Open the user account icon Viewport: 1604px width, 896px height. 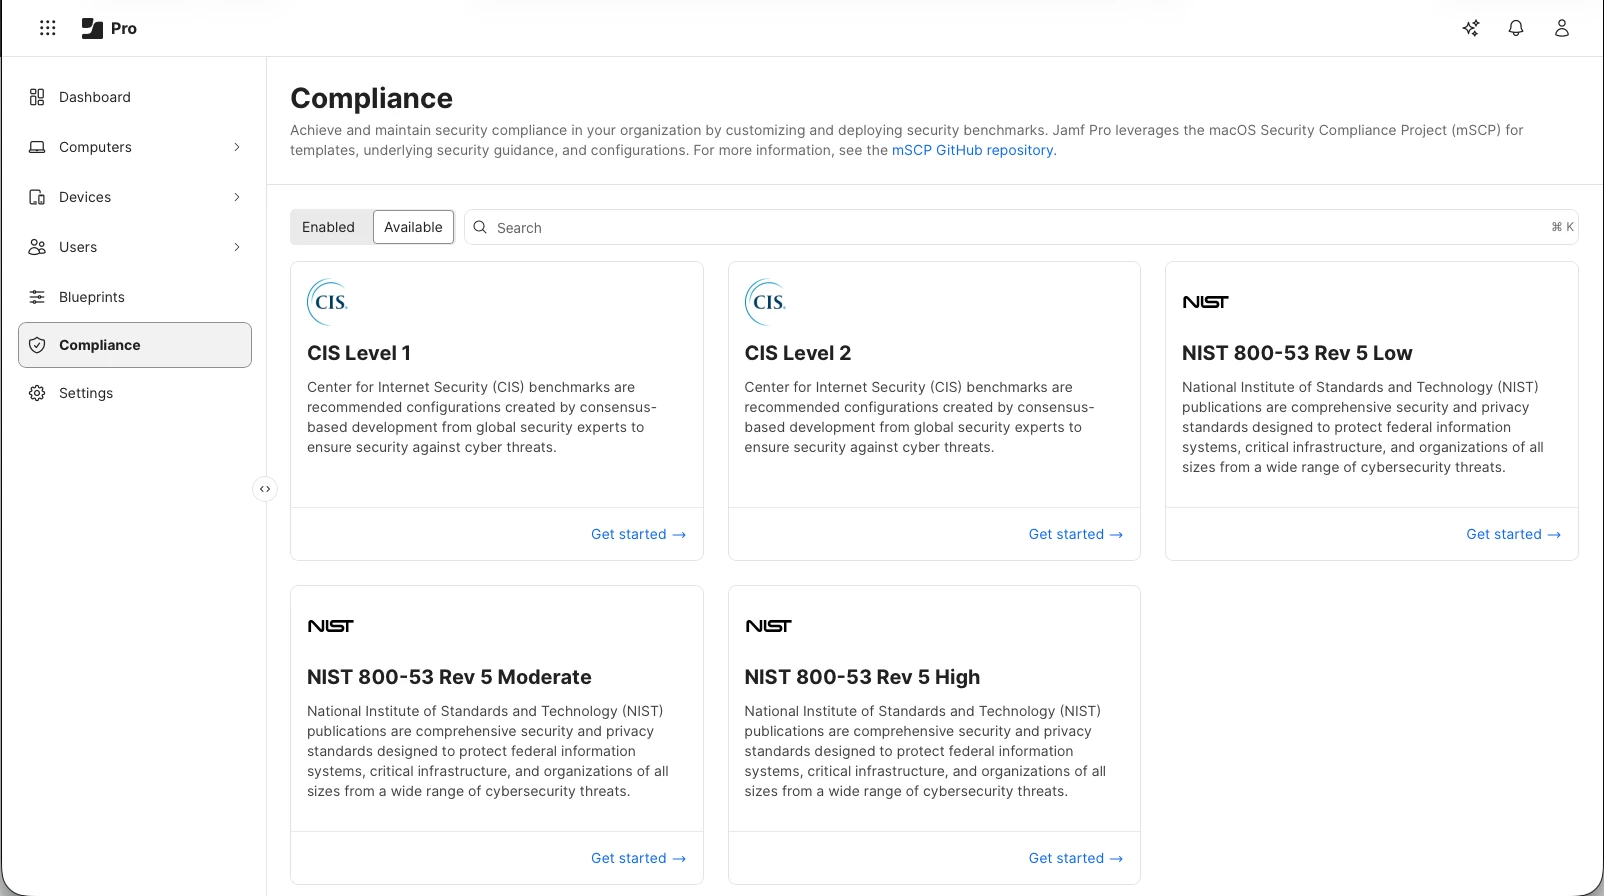click(1561, 28)
